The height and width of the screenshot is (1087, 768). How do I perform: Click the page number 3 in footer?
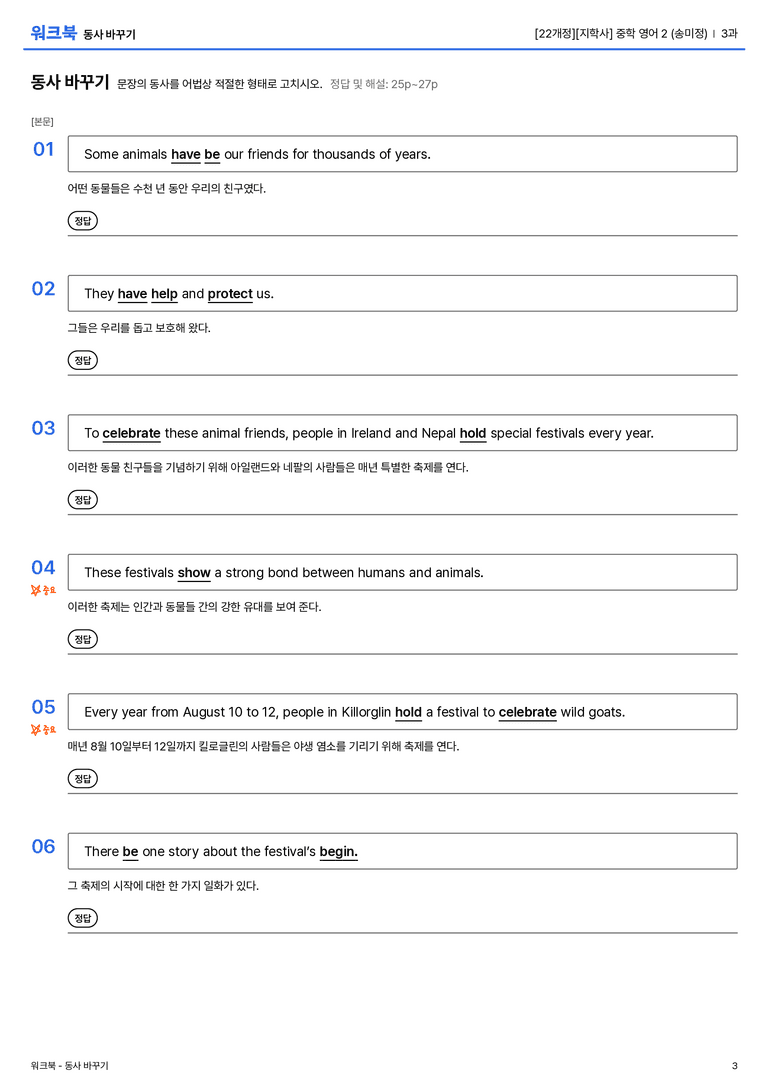click(735, 1066)
